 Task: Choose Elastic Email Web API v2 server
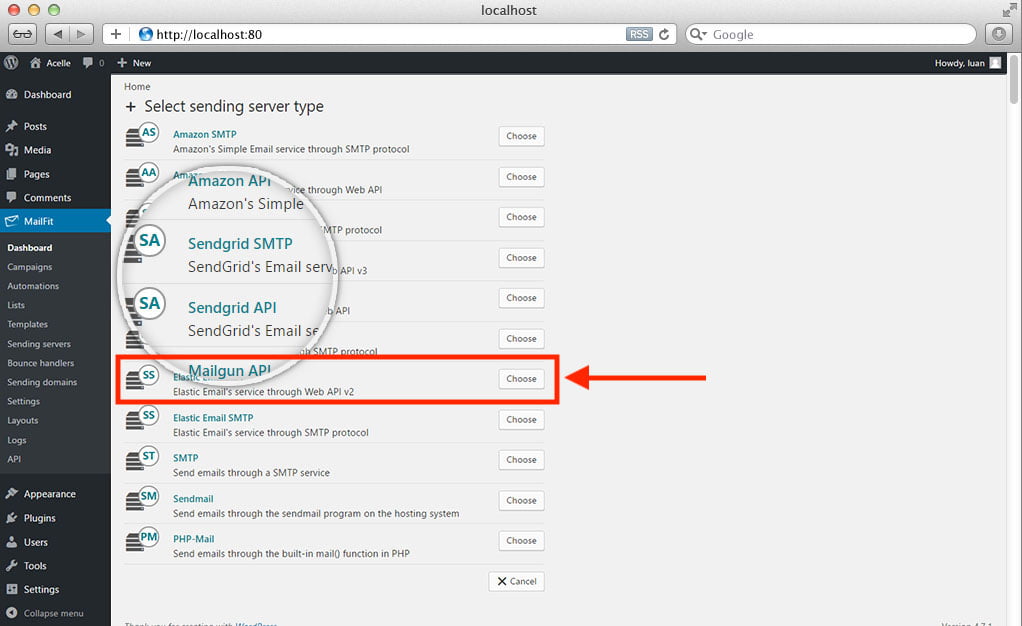(521, 379)
